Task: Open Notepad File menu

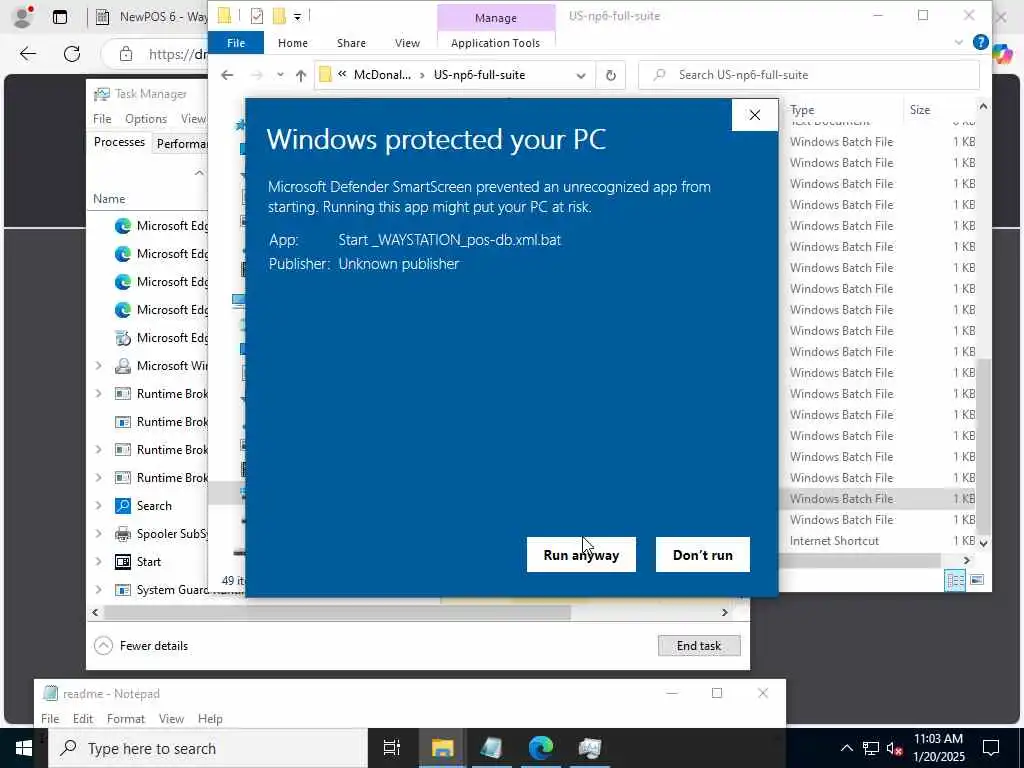Action: click(50, 718)
